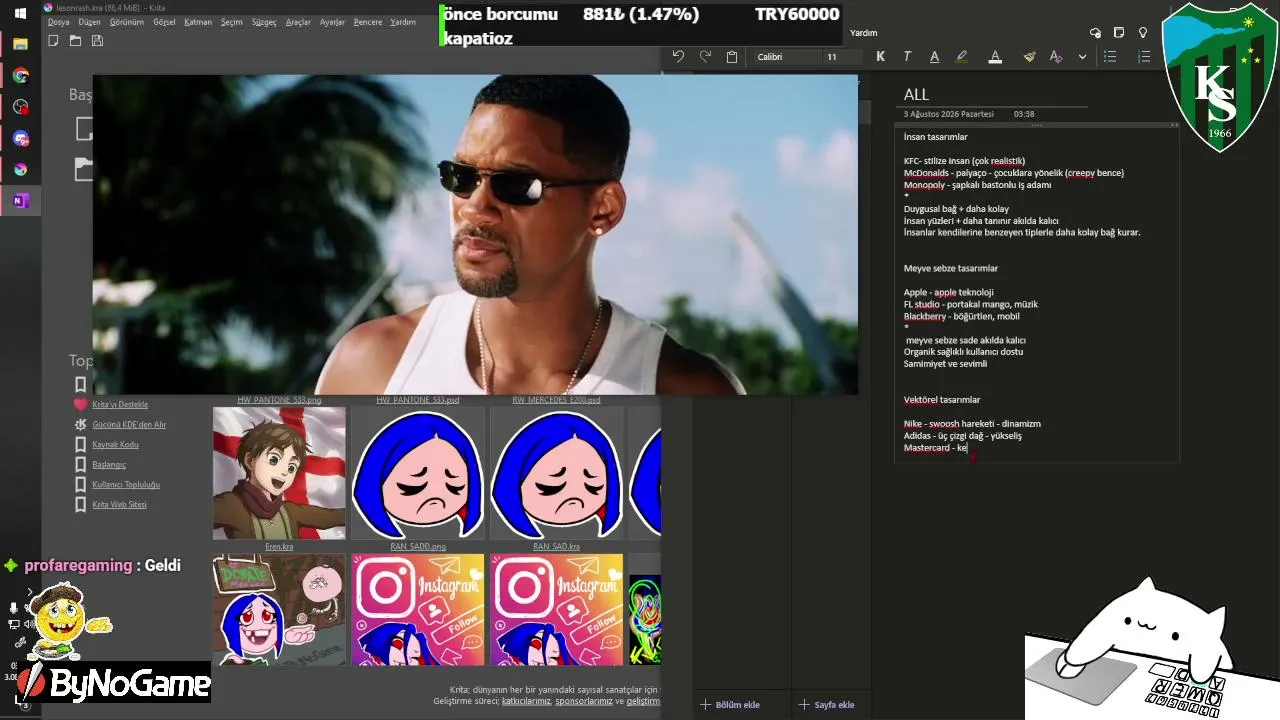Pick the font color red swatch button
The image size is (1280, 720).
pos(995,57)
